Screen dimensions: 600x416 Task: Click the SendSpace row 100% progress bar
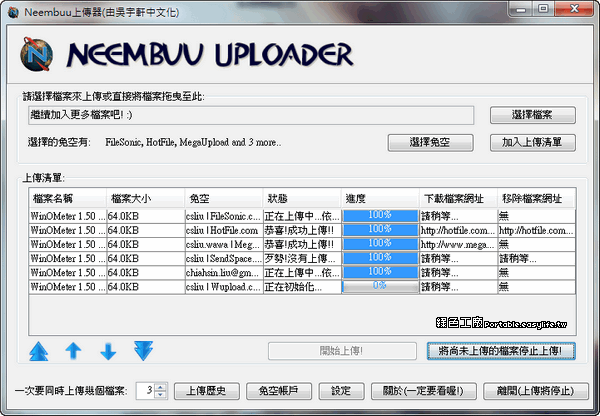point(380,258)
